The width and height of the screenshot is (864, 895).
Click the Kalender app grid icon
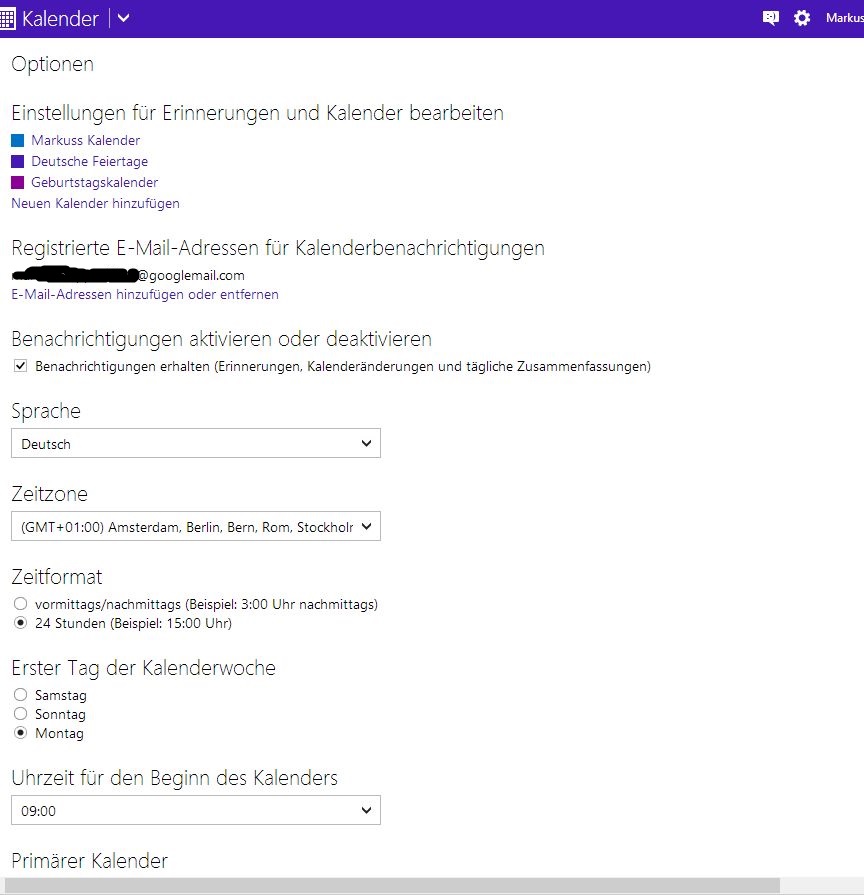point(8,19)
